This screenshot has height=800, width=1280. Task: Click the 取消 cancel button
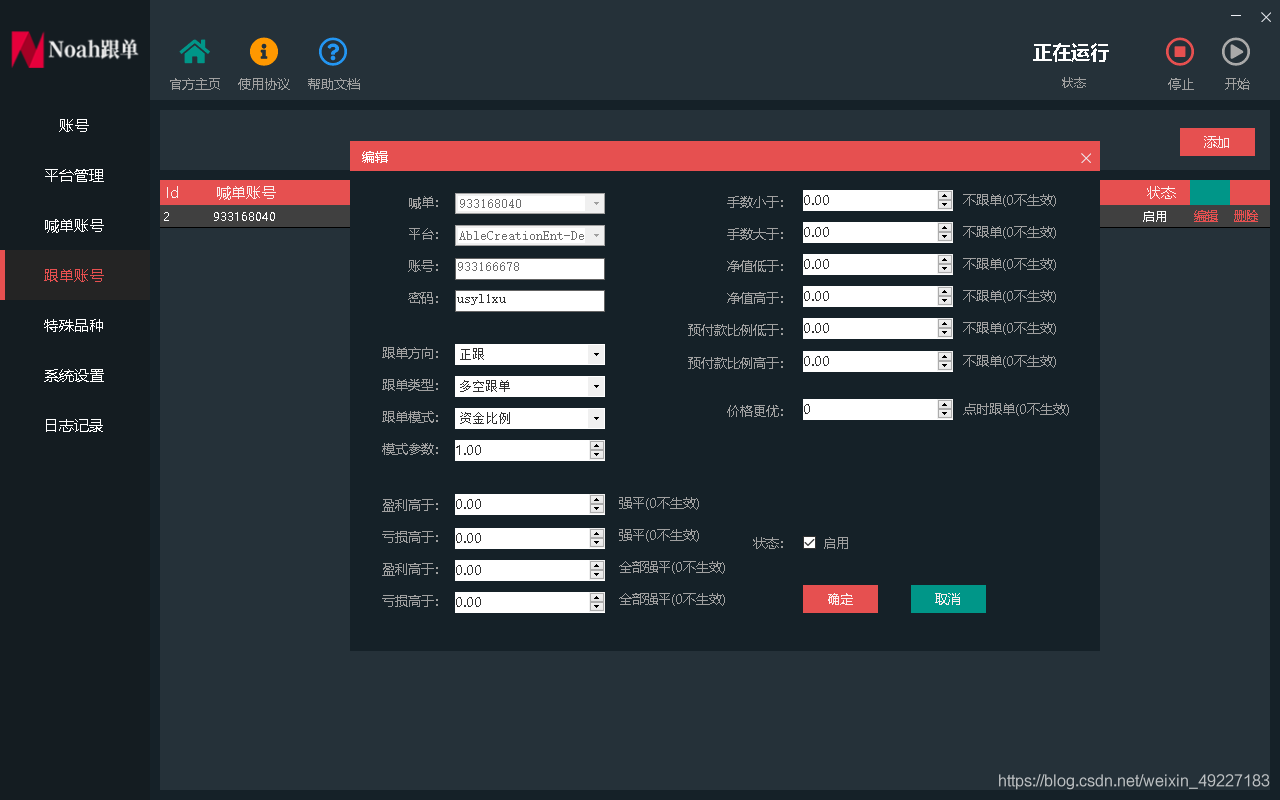click(948, 599)
